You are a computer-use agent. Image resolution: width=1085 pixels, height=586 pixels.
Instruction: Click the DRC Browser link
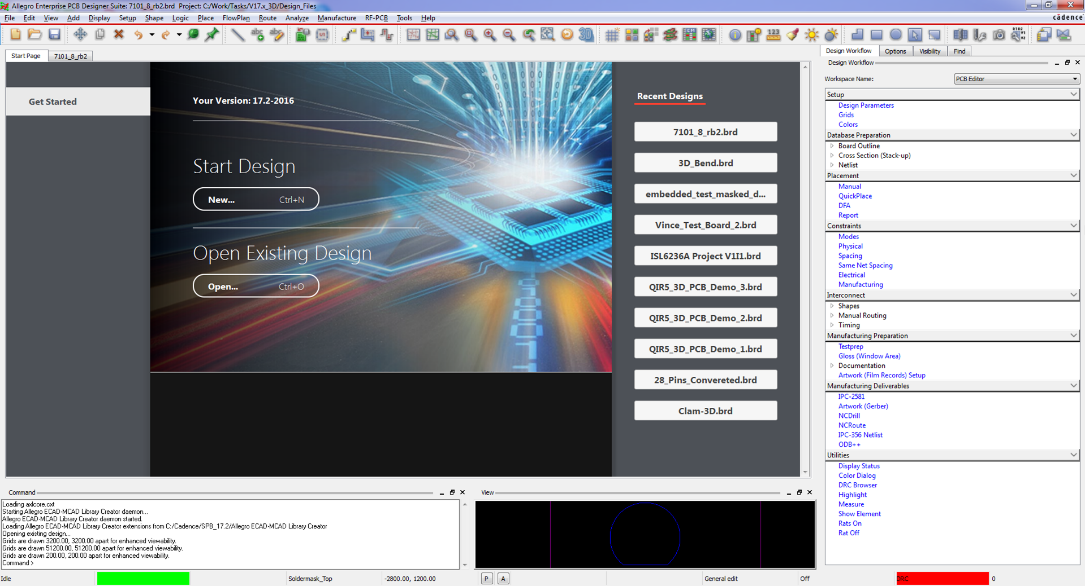pyautogui.click(x=857, y=485)
